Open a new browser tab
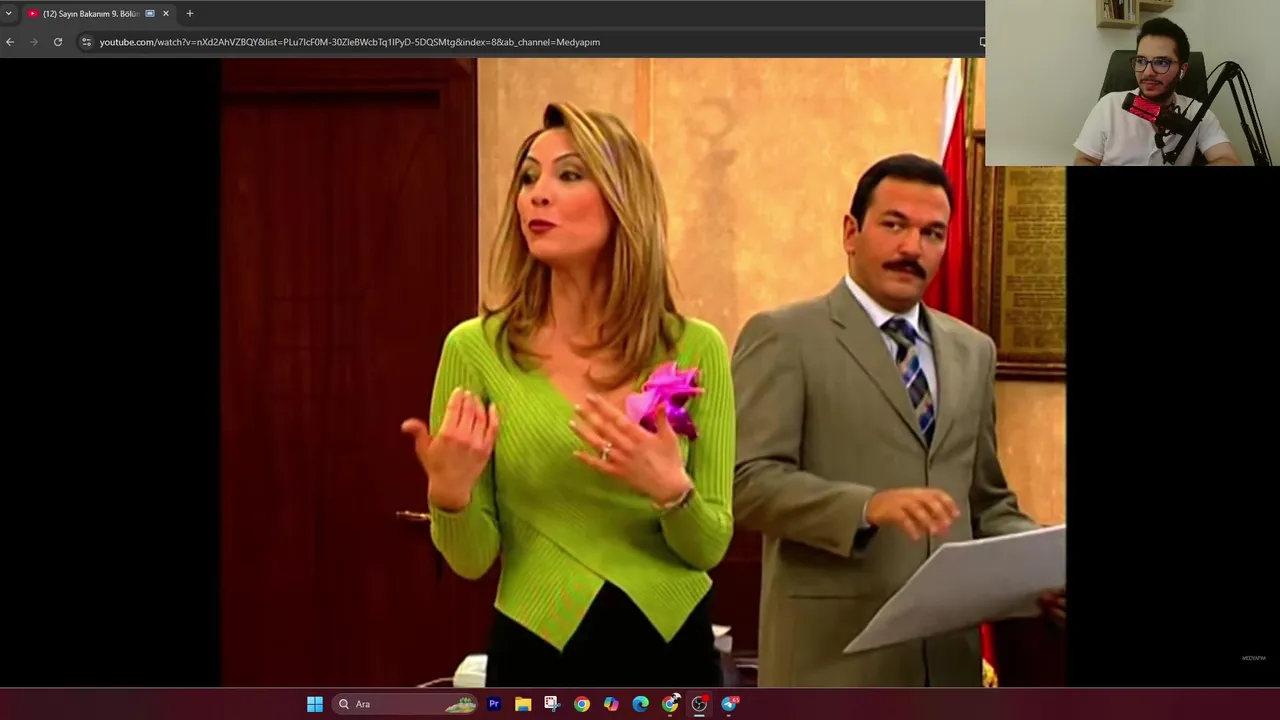Screen dimensions: 1280x720 point(190,13)
